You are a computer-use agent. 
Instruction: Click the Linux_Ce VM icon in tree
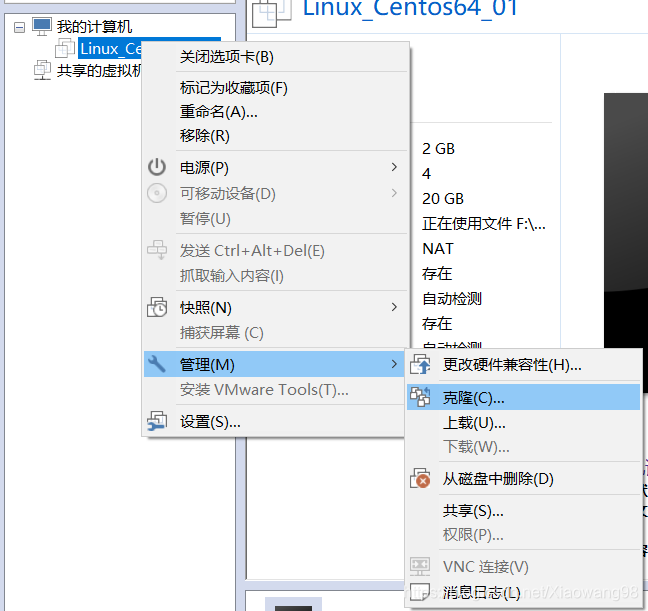[x=65, y=48]
